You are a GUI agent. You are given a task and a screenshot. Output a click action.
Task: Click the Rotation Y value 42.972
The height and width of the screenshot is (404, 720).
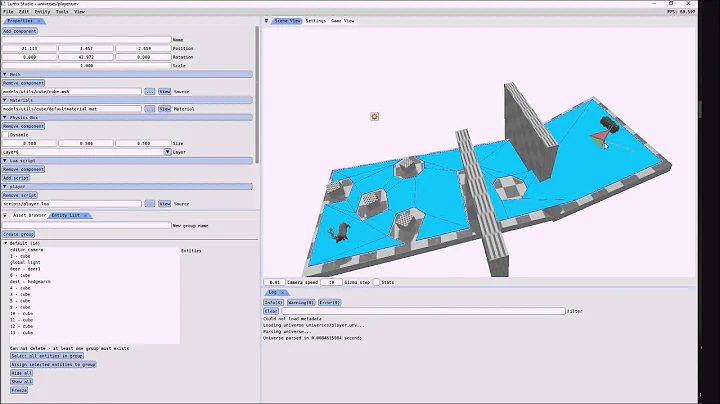pyautogui.click(x=86, y=57)
